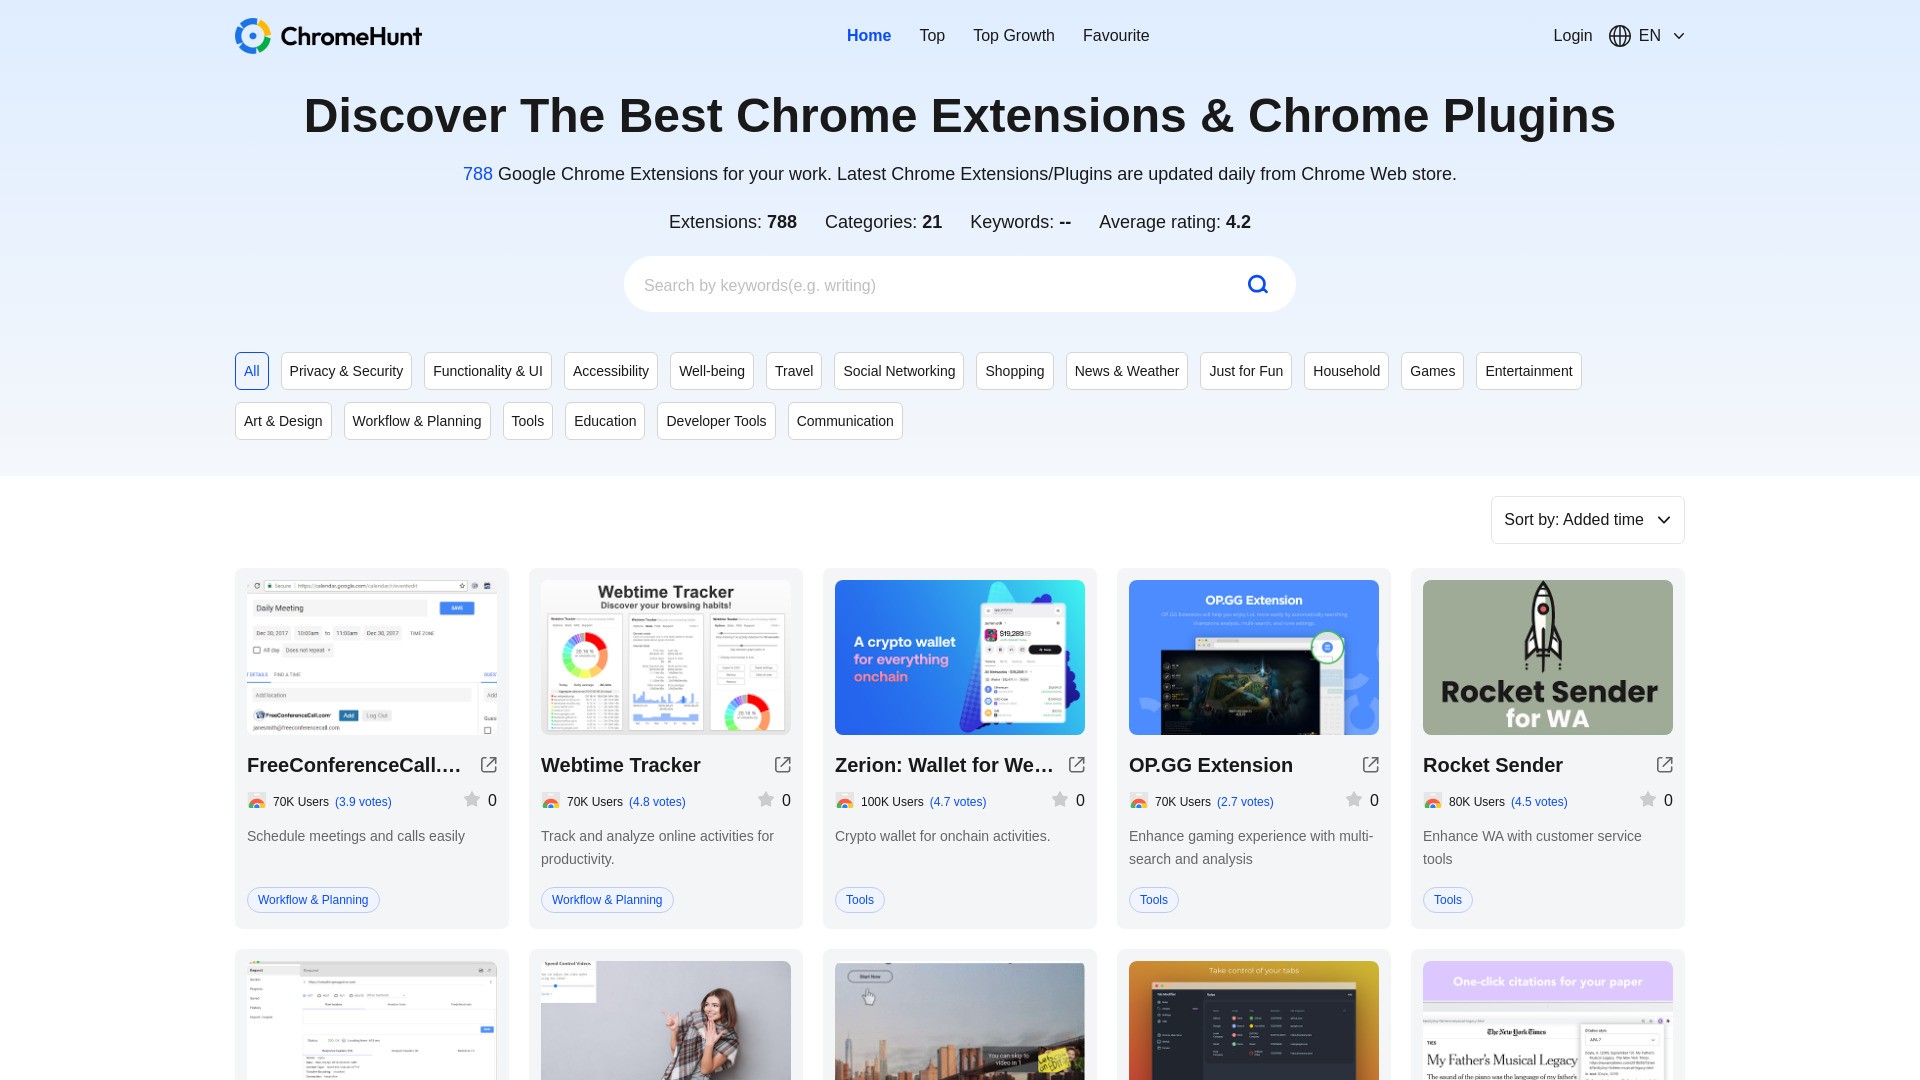Image resolution: width=1920 pixels, height=1080 pixels.
Task: Click the Login link
Action: tap(1572, 35)
